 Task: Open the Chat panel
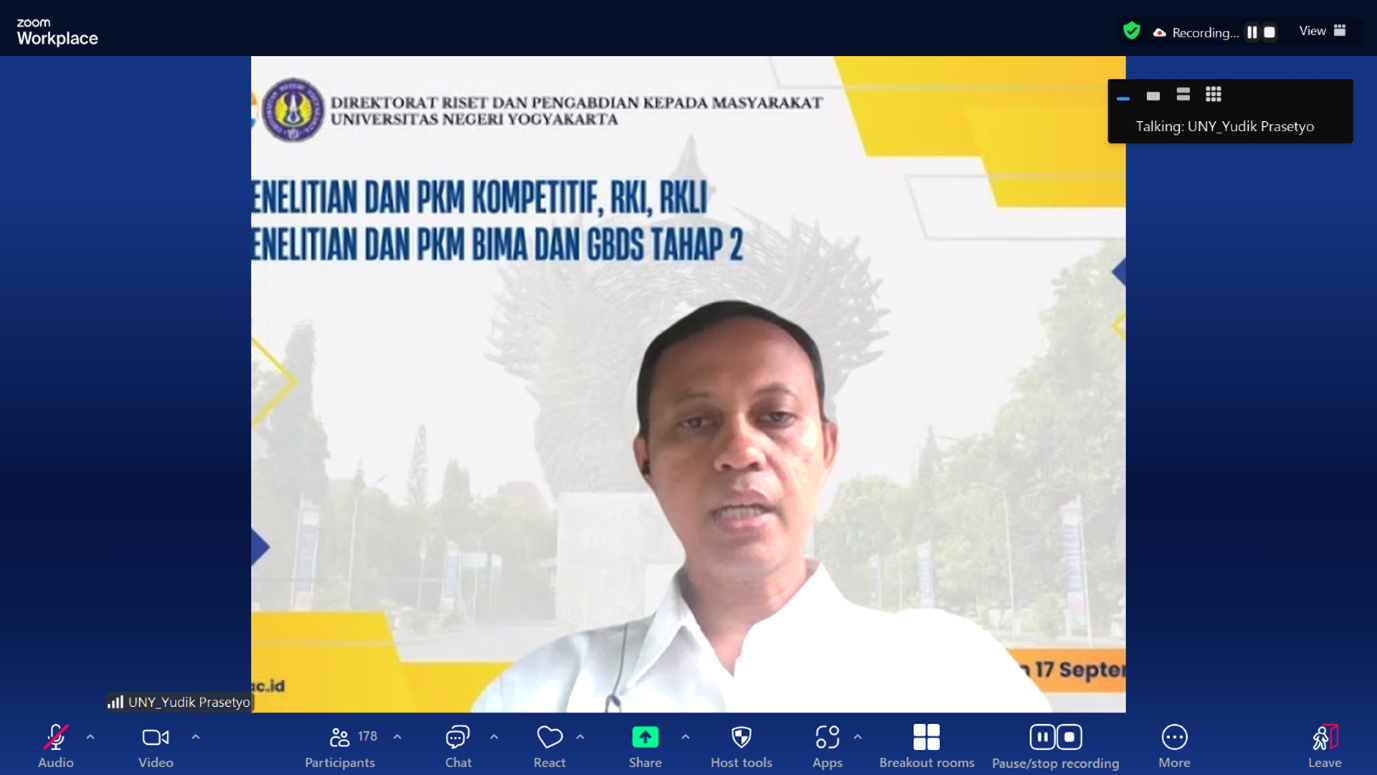tap(458, 745)
